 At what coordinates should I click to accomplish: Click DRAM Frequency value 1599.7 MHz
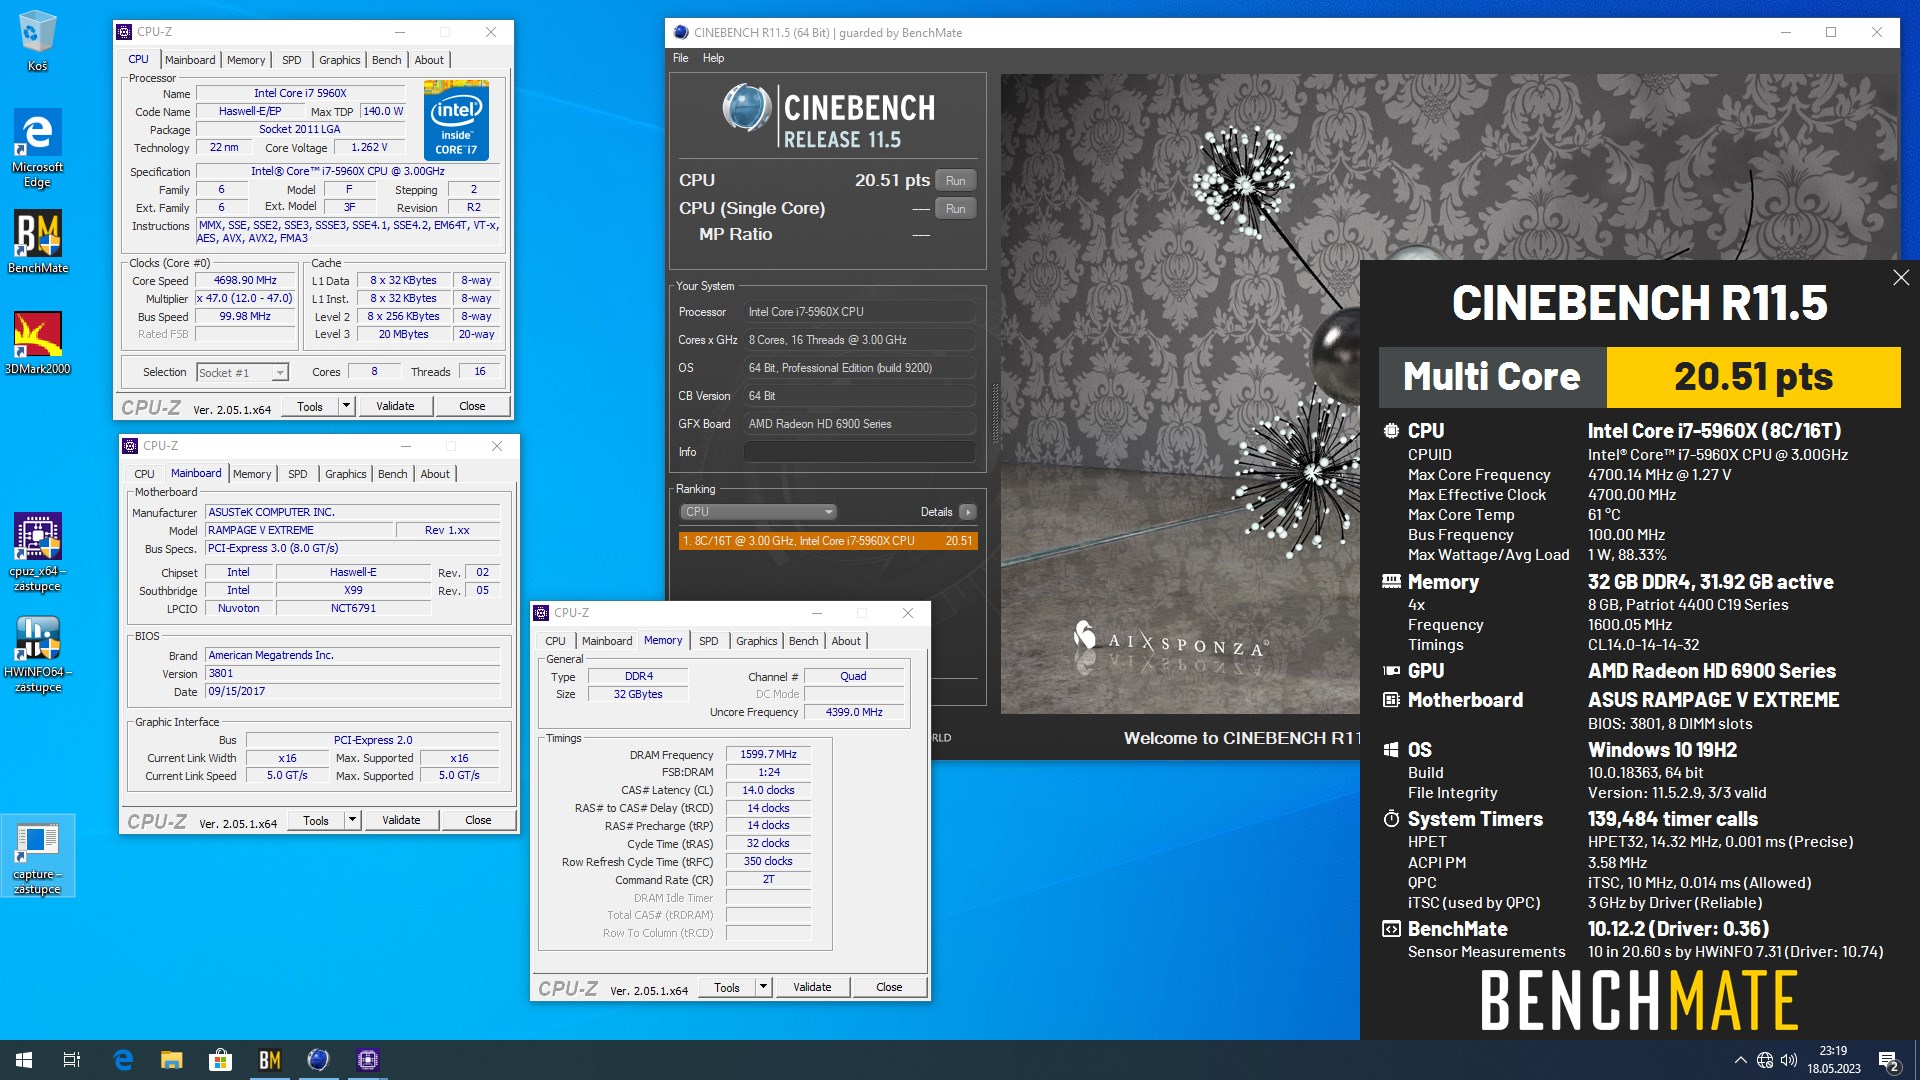click(x=768, y=754)
